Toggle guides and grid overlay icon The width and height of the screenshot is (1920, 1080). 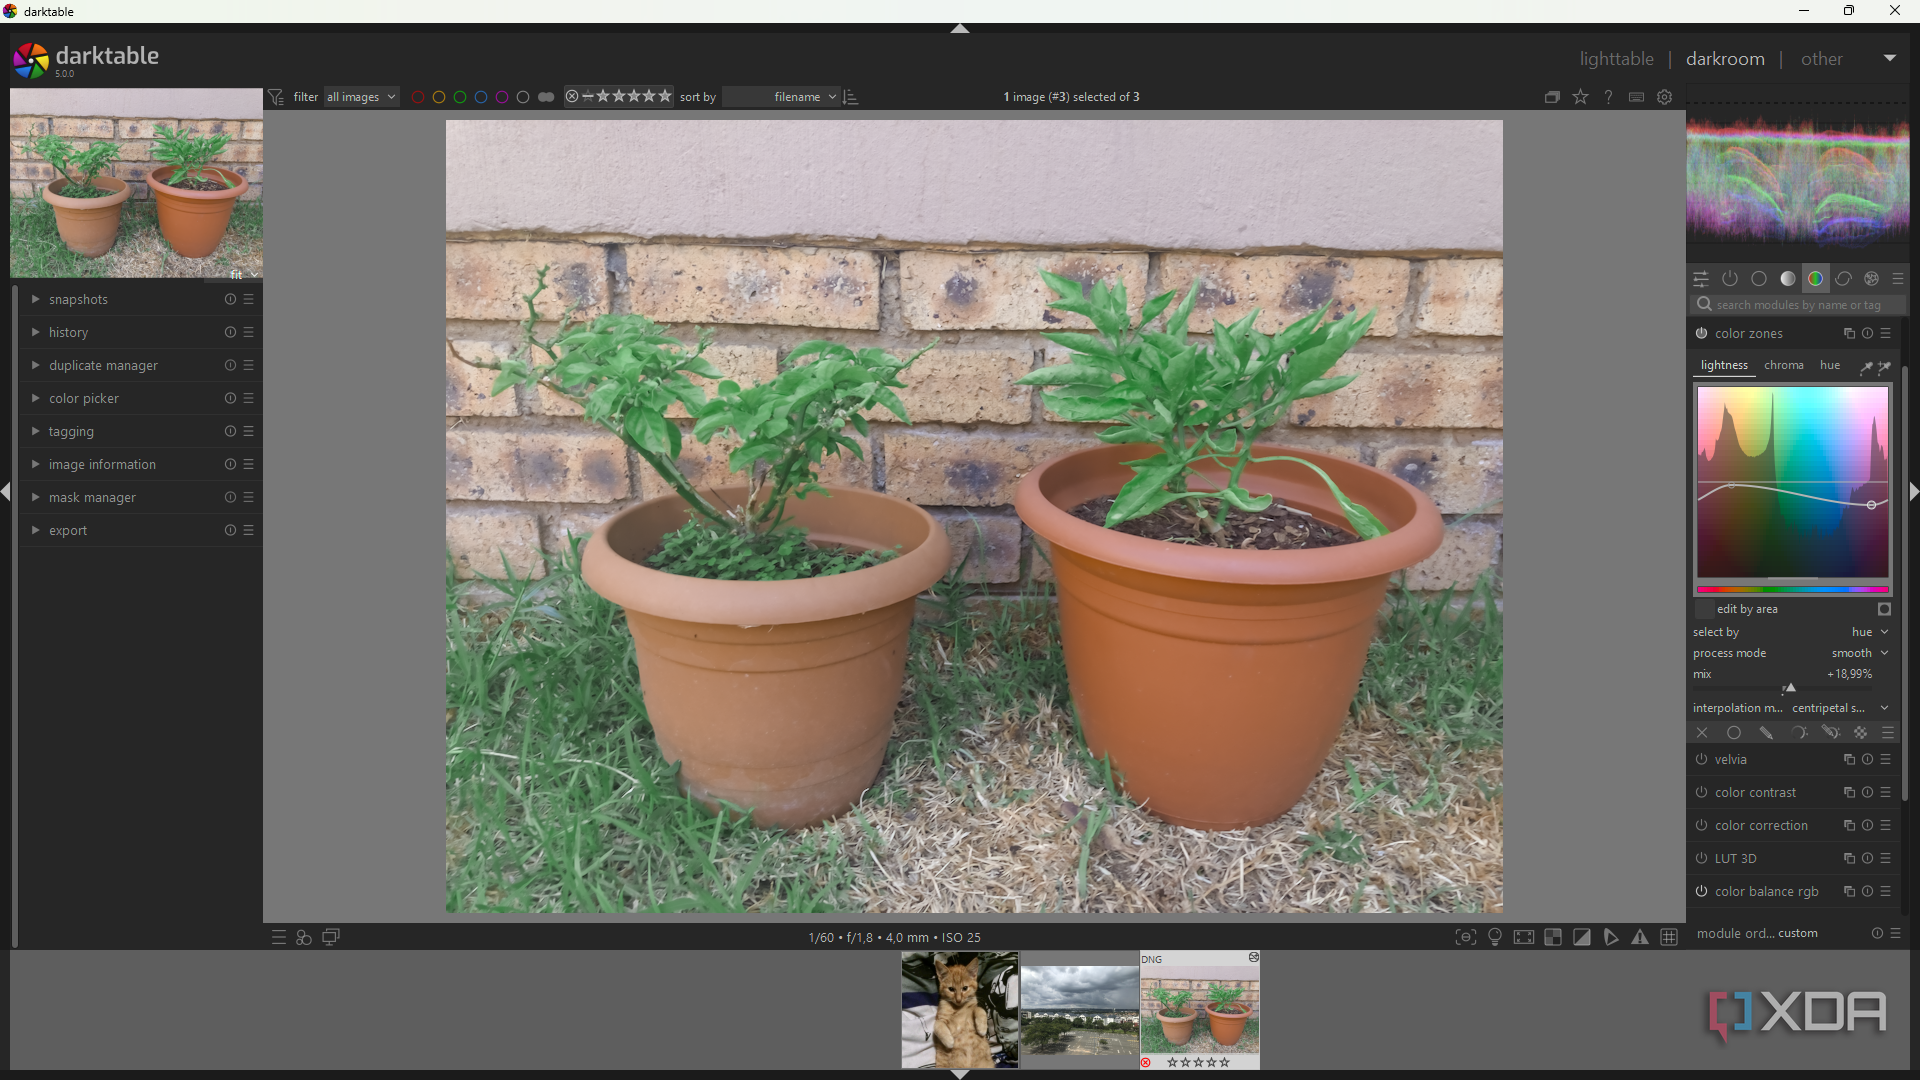[1669, 937]
